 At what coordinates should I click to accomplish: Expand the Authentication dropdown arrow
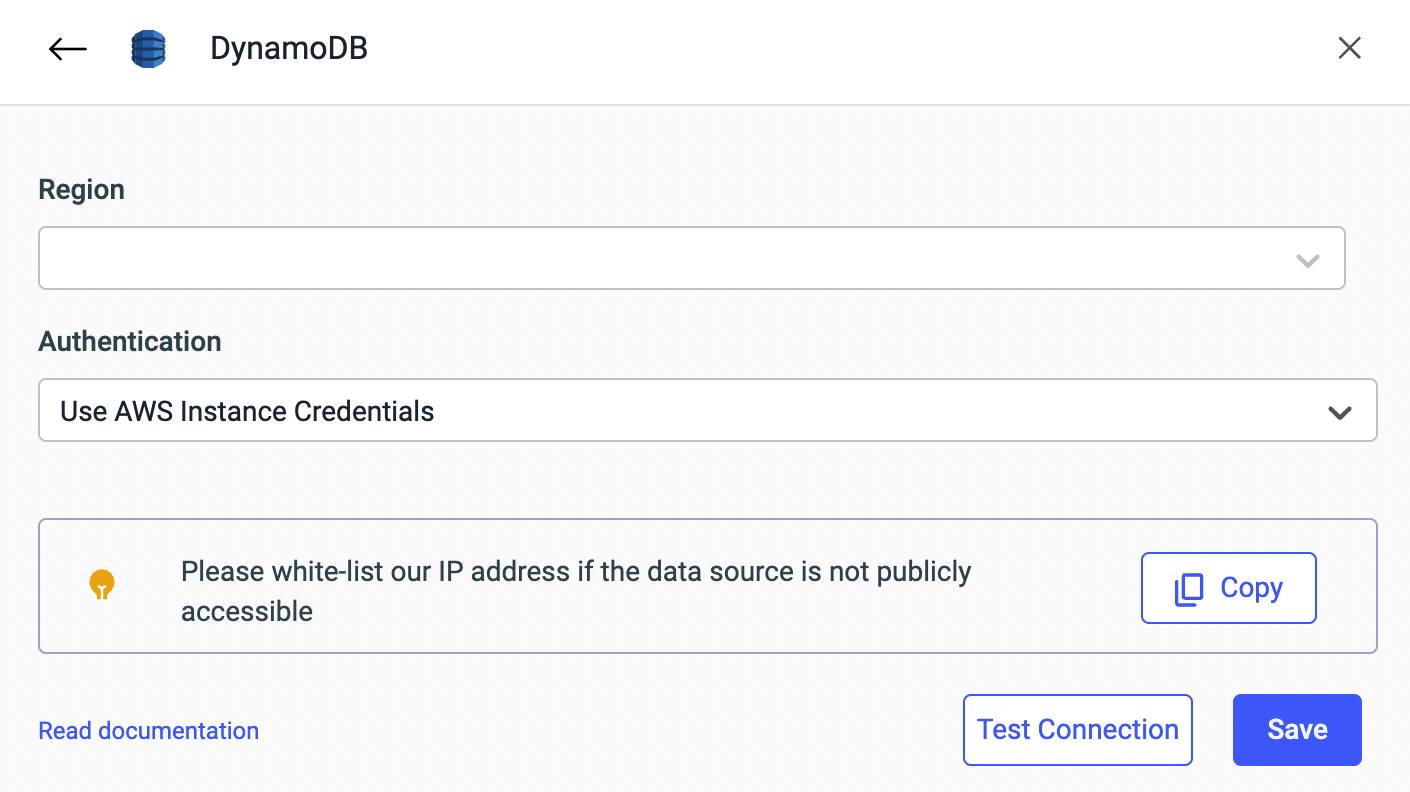(x=1339, y=412)
